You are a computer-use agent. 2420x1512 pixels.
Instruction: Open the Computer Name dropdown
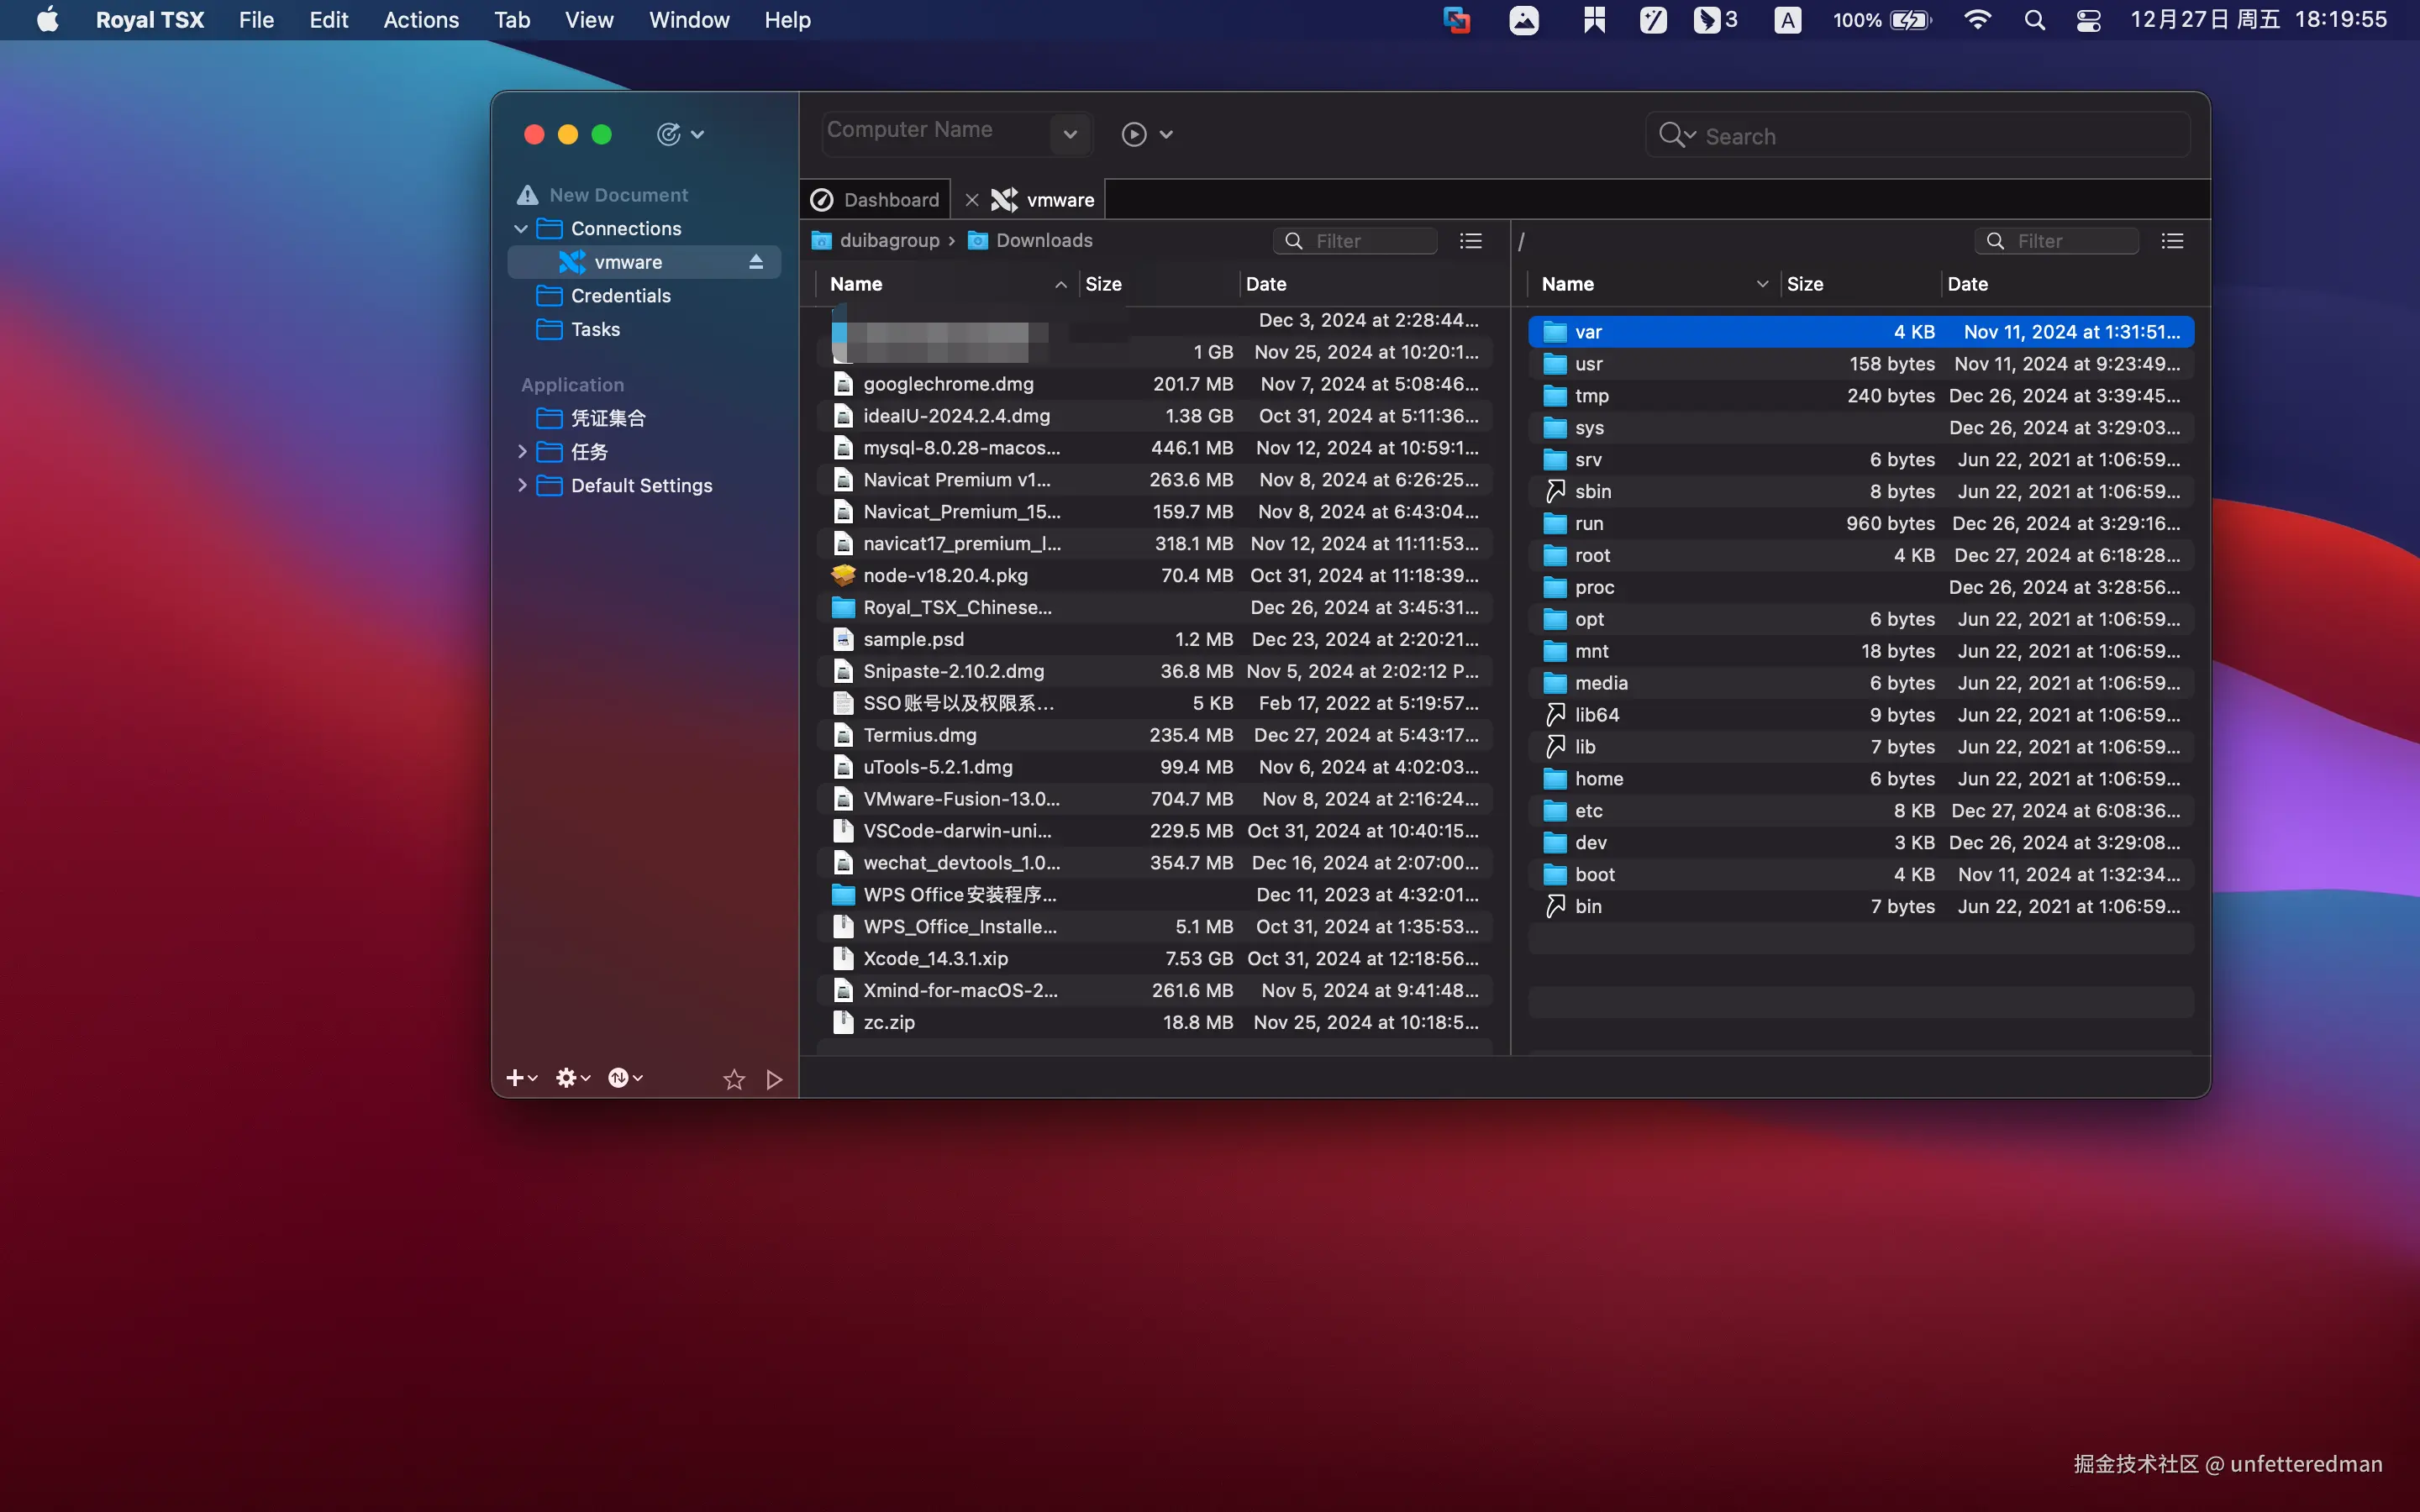point(1070,134)
